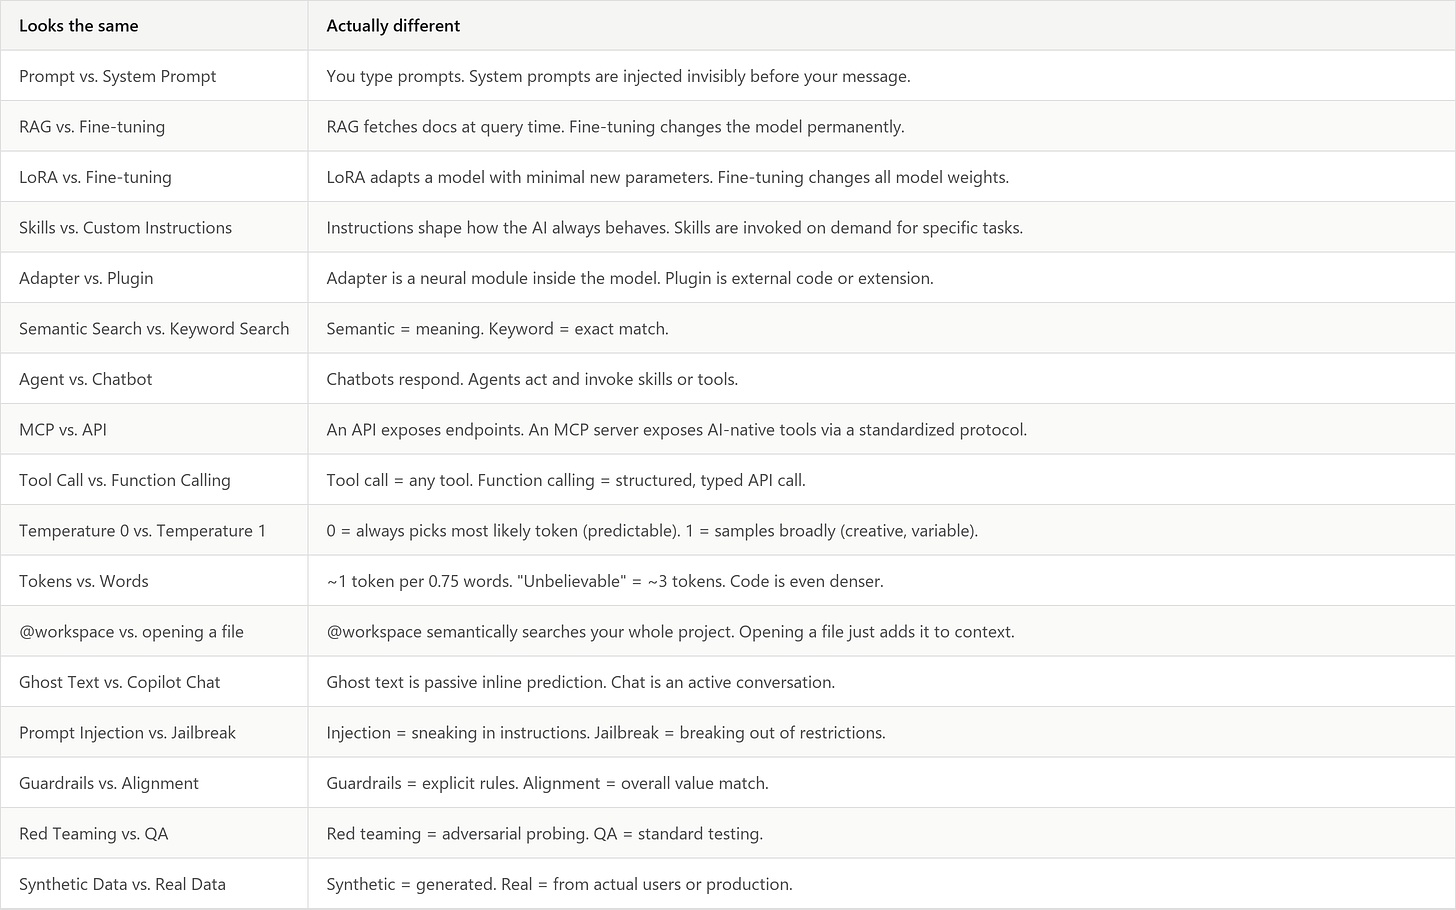This screenshot has height=910, width=1456.
Task: Click 'Temperature 0 vs. Temperature 1' label
Action: coord(142,531)
